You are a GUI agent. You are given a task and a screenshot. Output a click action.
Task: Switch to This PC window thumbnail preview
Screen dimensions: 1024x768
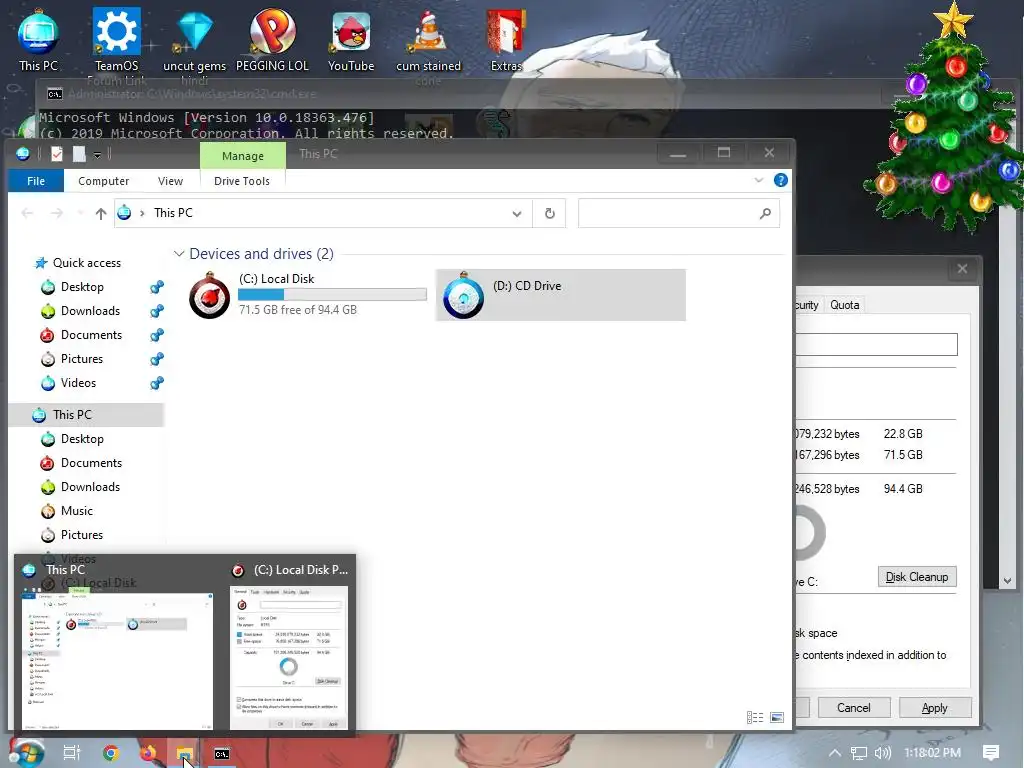pyautogui.click(x=118, y=660)
